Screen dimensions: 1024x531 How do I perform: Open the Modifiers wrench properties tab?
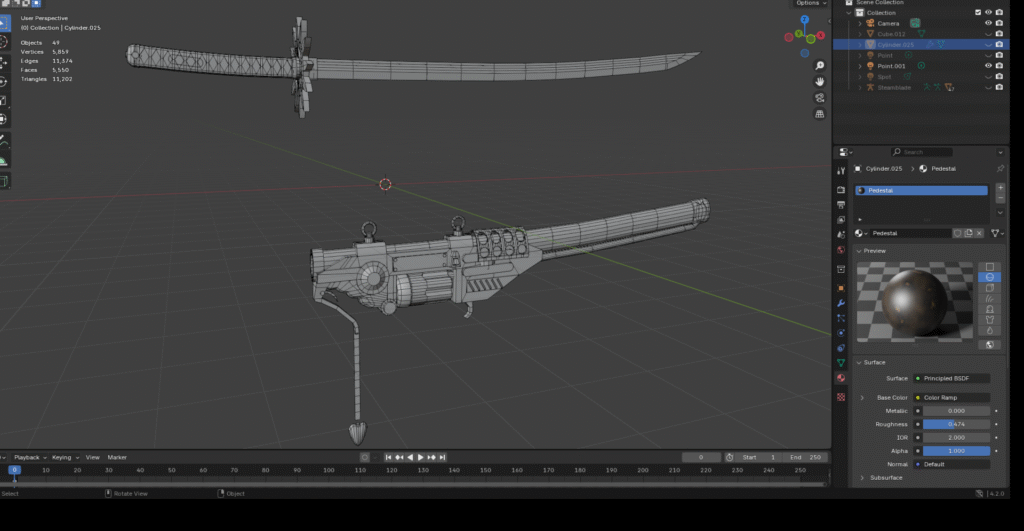841,302
